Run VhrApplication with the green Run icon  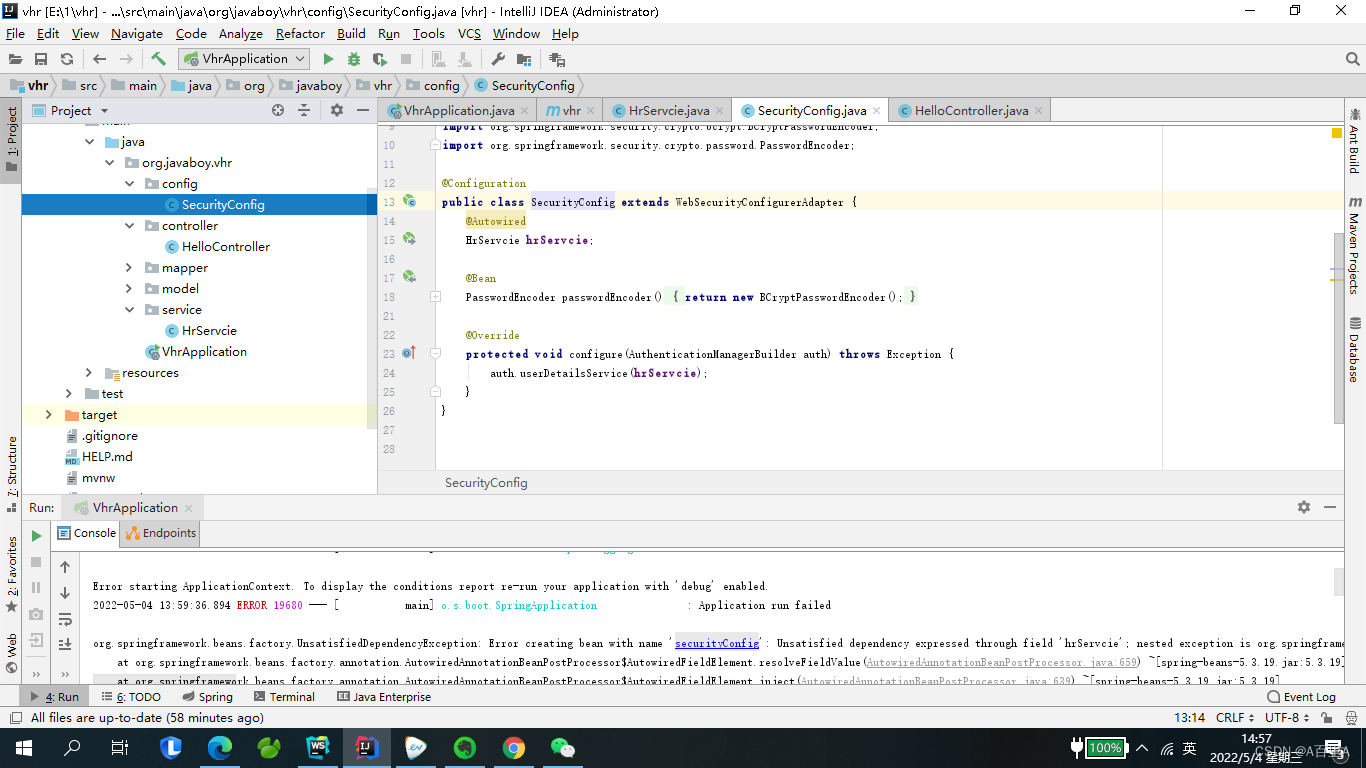pos(328,58)
